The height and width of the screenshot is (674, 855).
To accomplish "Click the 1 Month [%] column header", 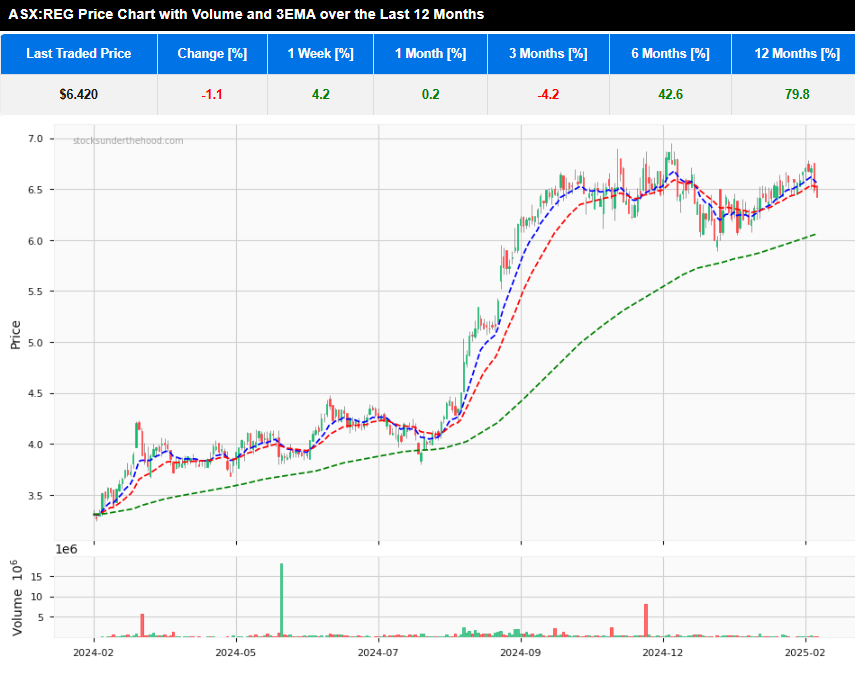I will 430,53.
